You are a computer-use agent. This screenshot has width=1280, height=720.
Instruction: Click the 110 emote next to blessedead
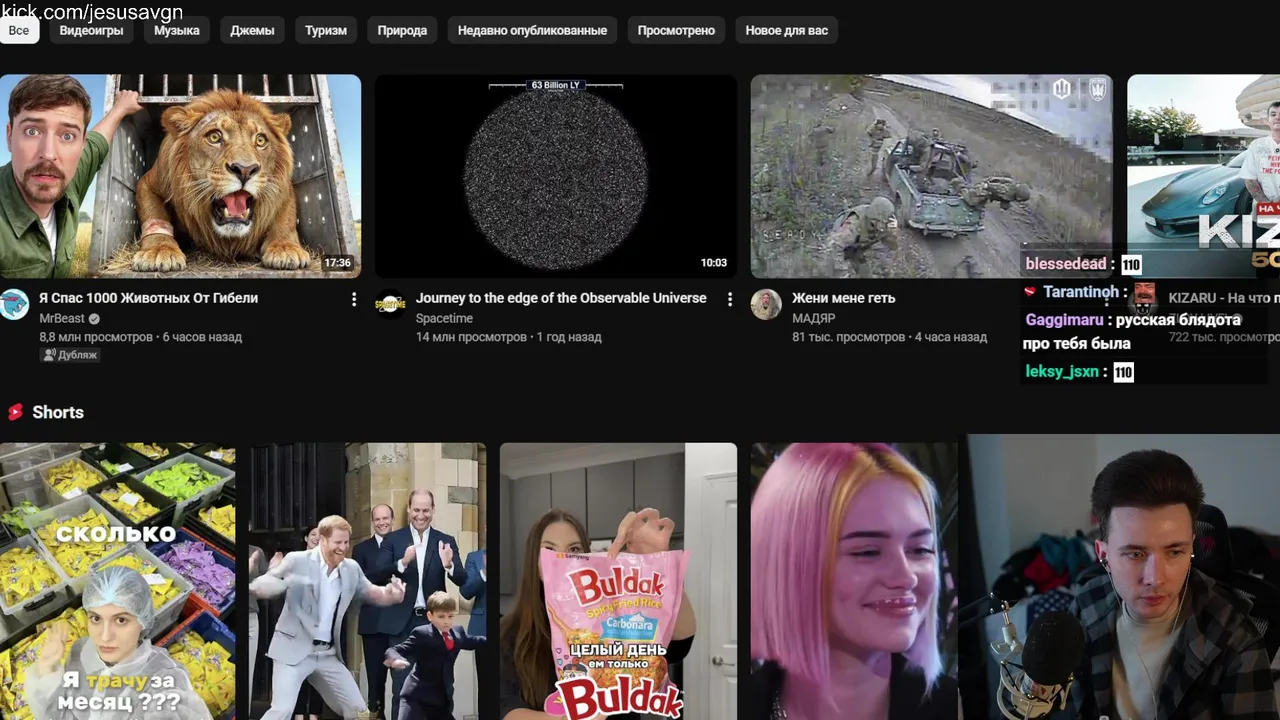pyautogui.click(x=1131, y=265)
